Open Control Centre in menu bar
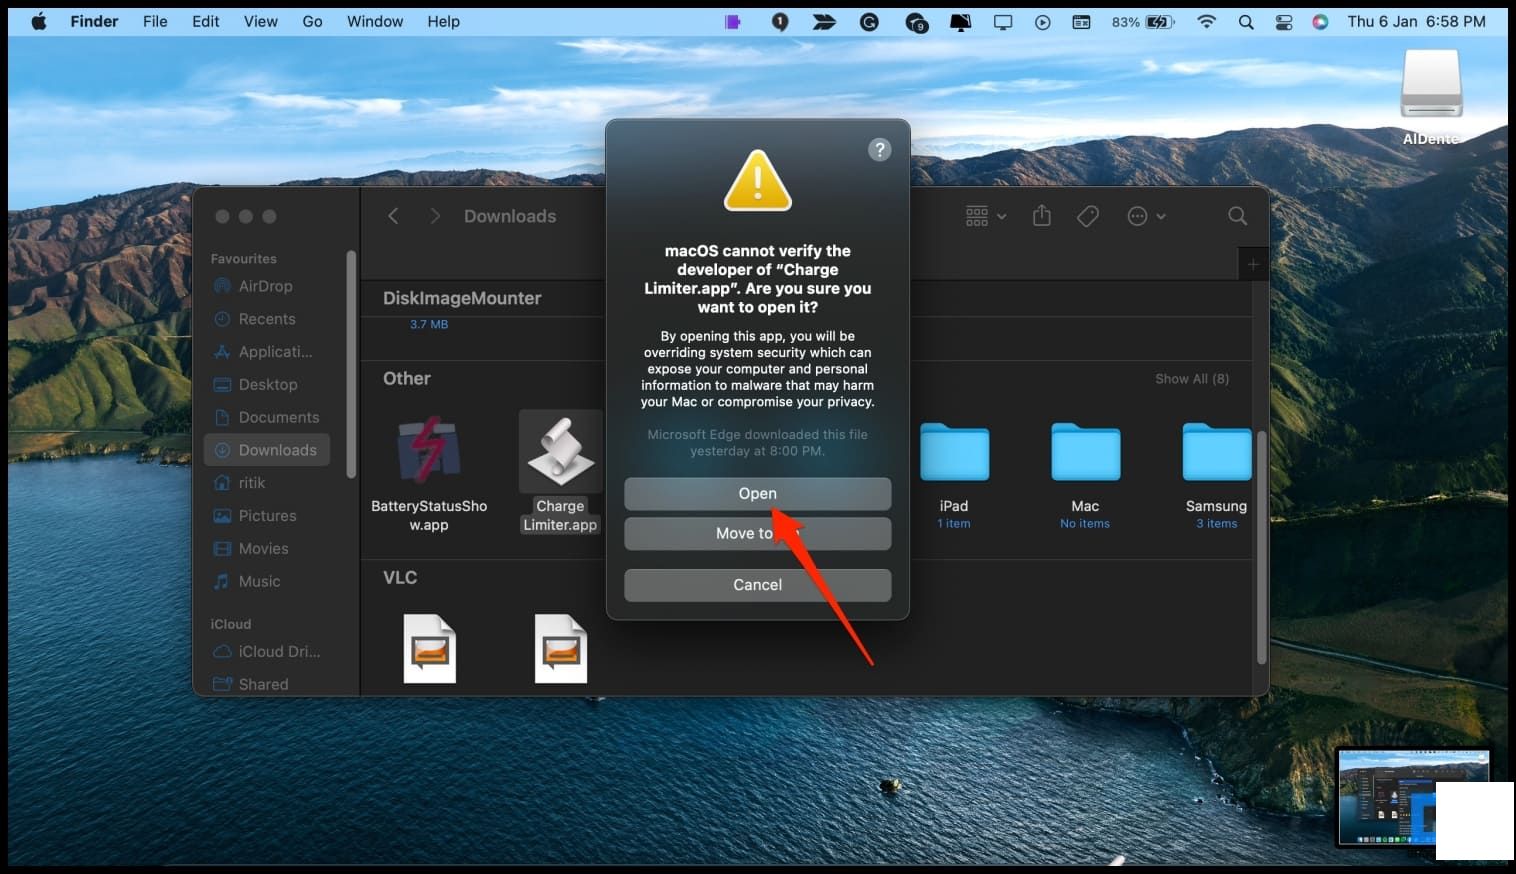The image size is (1516, 874). coord(1284,21)
